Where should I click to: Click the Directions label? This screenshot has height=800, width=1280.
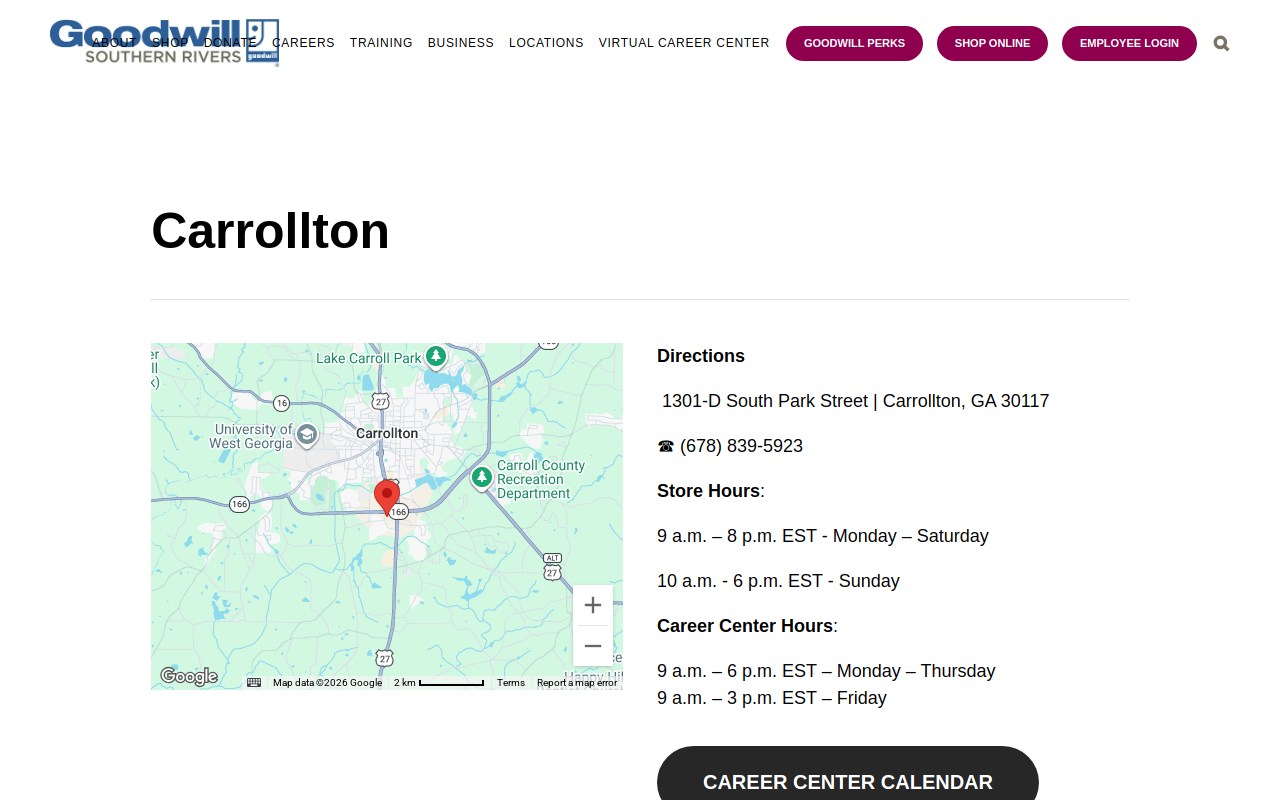tap(701, 356)
